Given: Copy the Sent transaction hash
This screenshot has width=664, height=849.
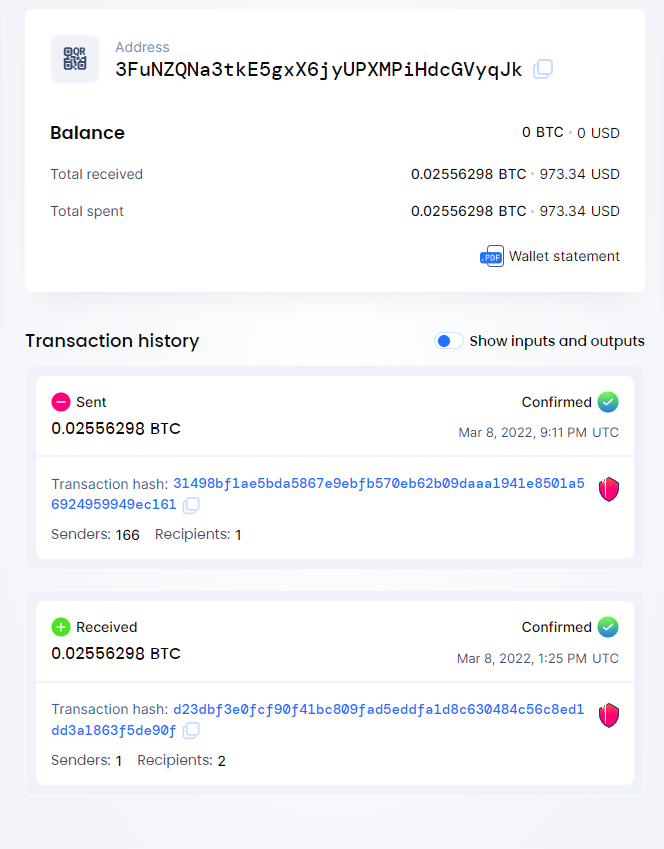Looking at the screenshot, I should pos(191,505).
